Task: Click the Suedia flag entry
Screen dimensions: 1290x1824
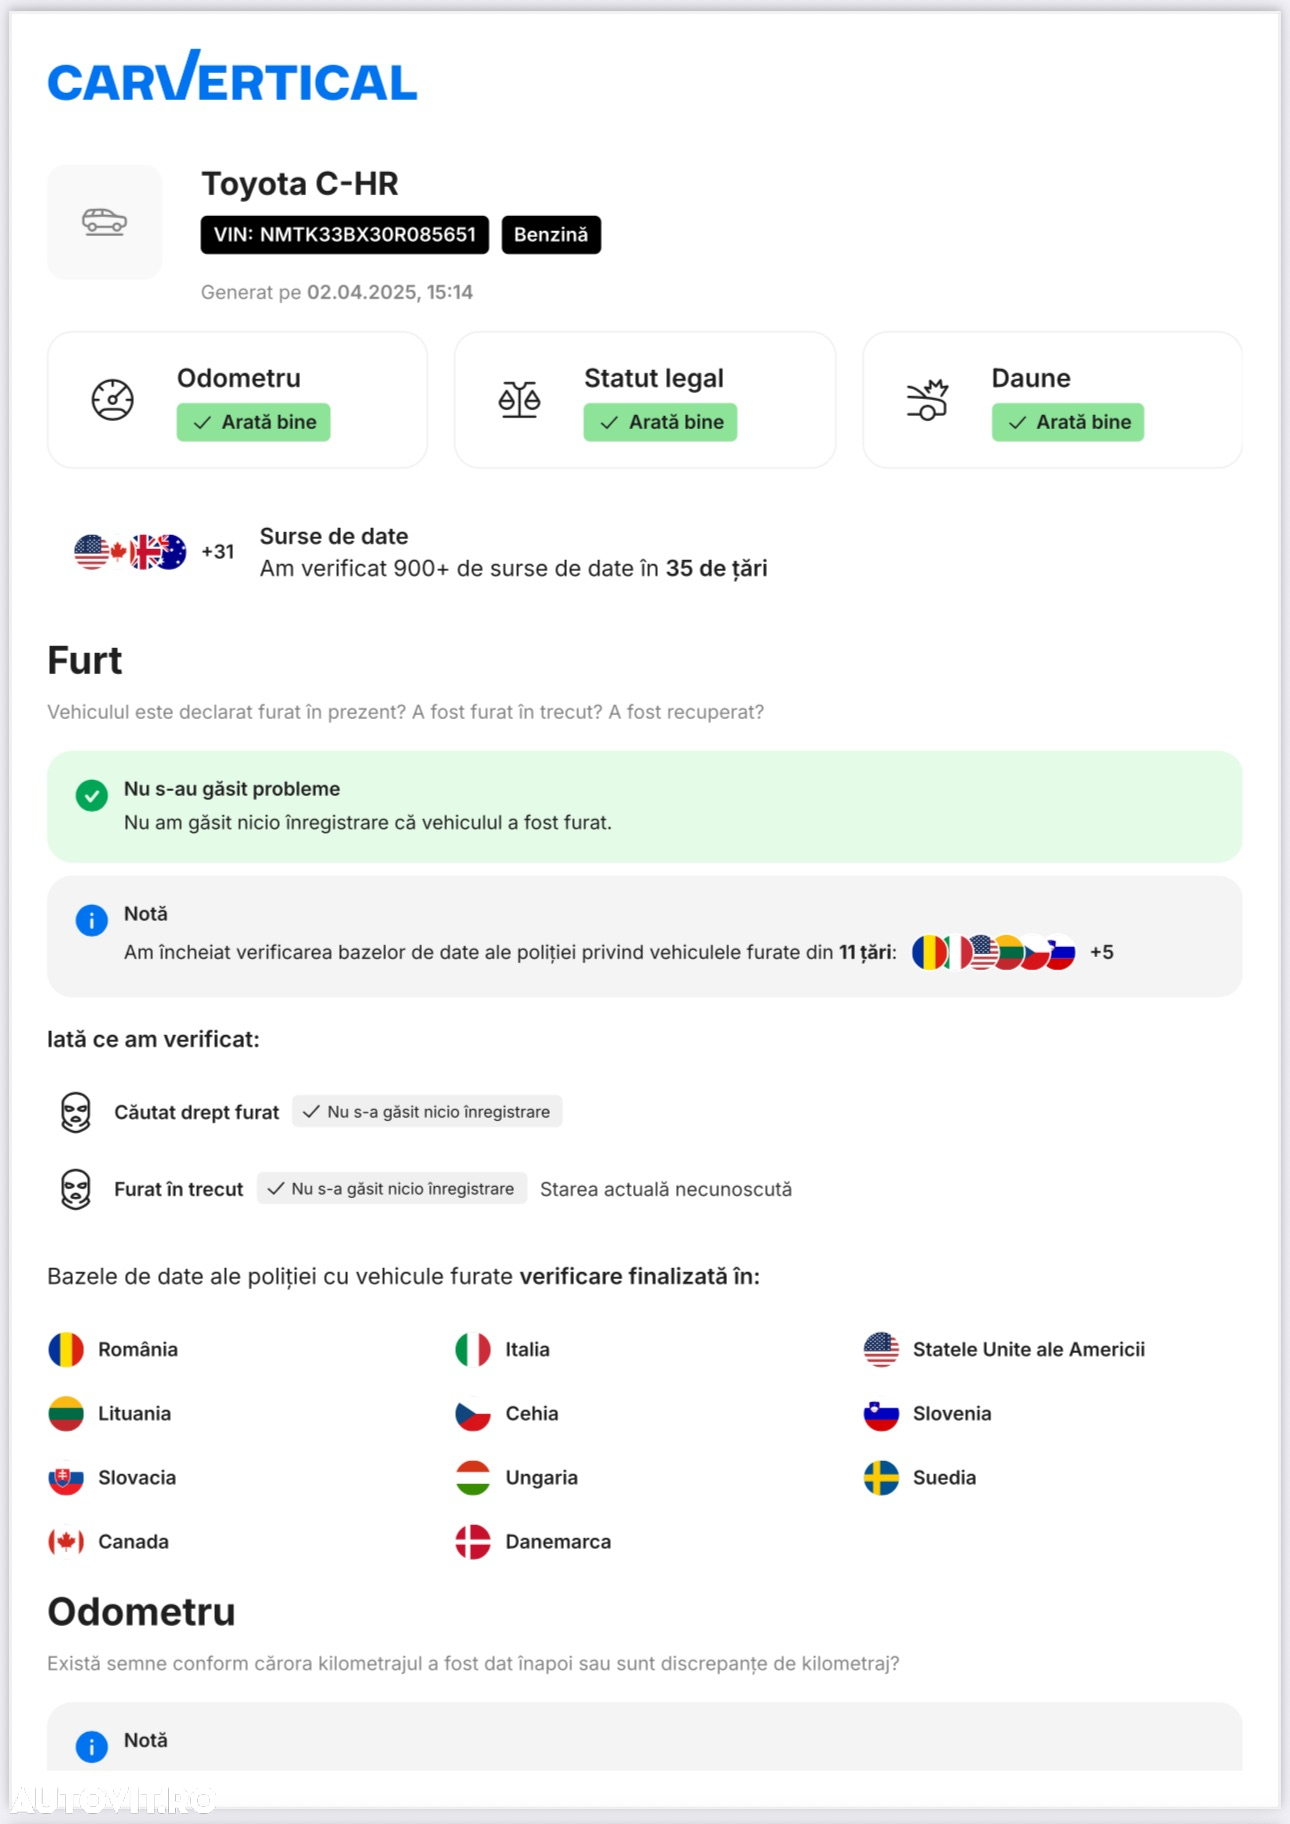Action: click(x=920, y=1478)
